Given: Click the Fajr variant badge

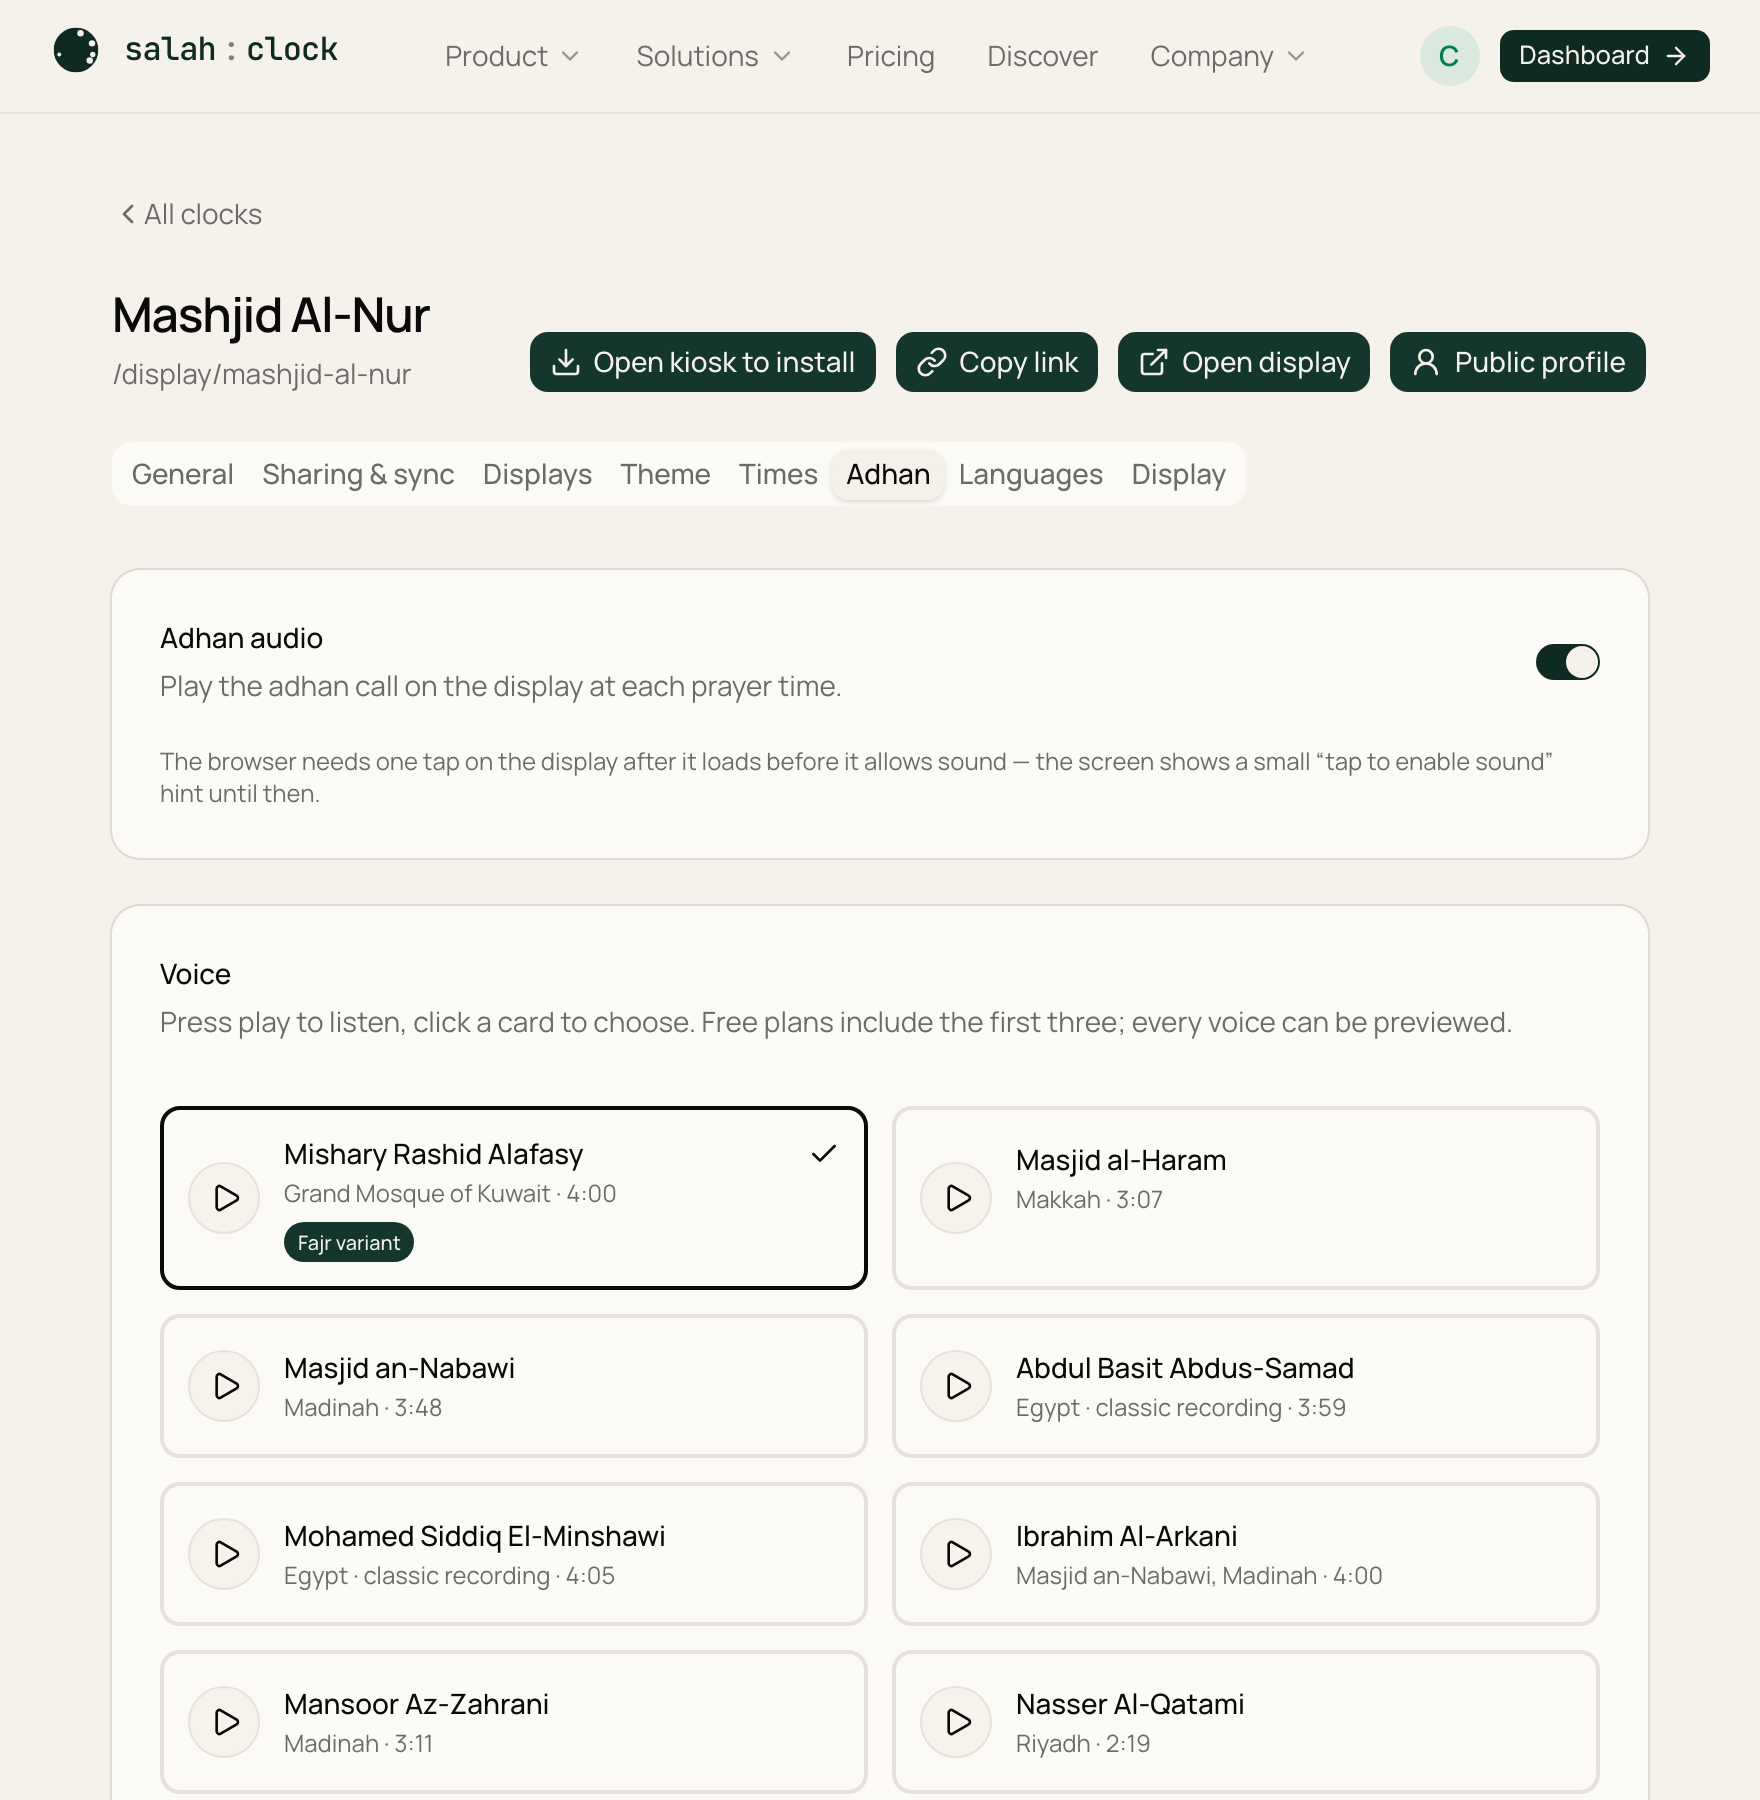Looking at the screenshot, I should [x=348, y=1242].
